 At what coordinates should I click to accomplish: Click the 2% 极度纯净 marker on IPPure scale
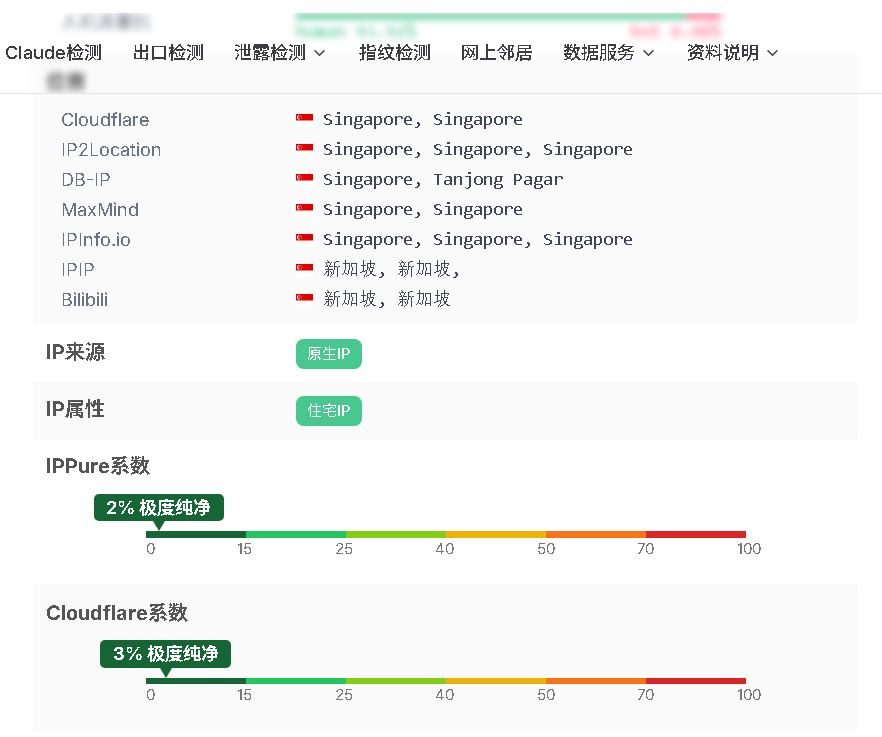coord(159,508)
